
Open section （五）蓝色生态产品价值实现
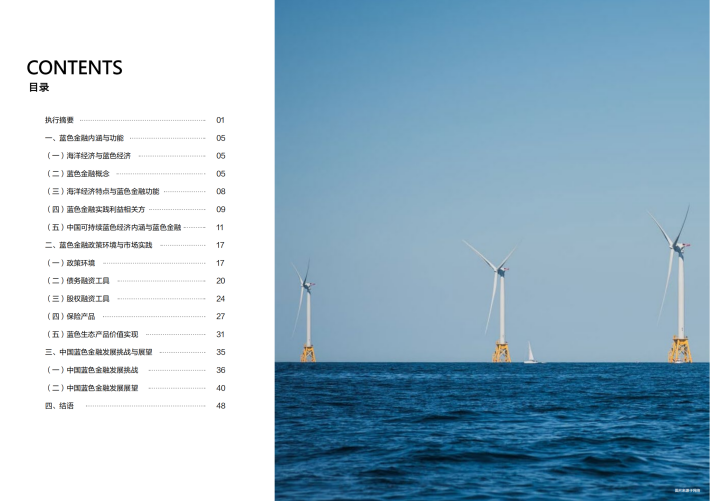tap(91, 334)
